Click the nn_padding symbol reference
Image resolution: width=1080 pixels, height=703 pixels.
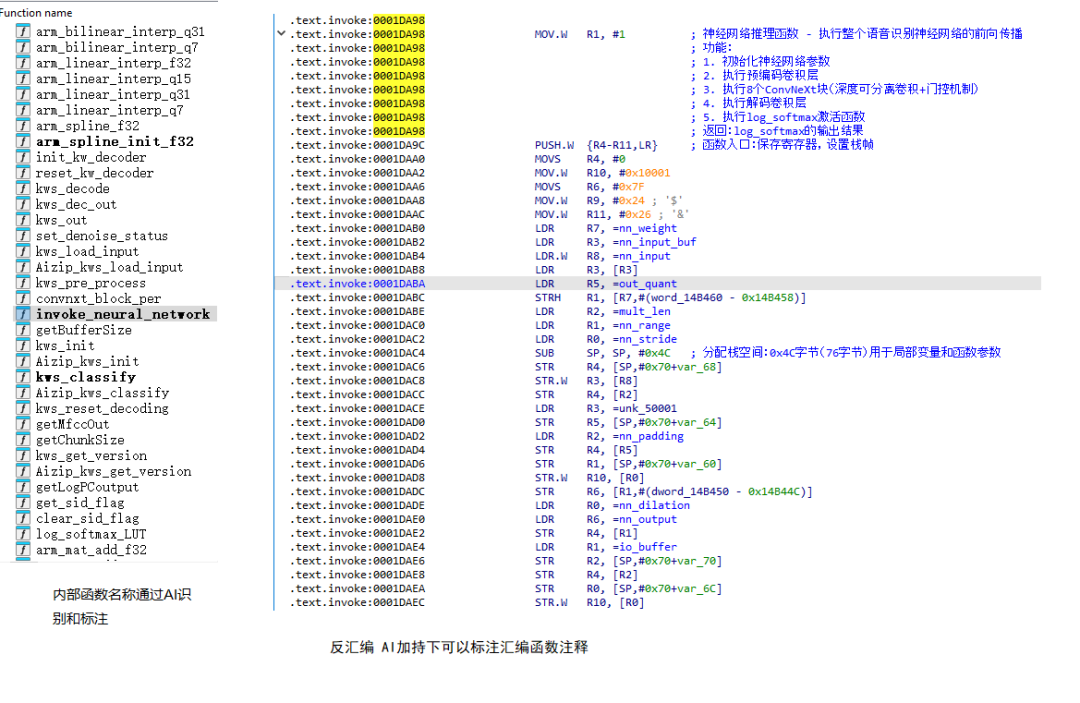tap(651, 436)
